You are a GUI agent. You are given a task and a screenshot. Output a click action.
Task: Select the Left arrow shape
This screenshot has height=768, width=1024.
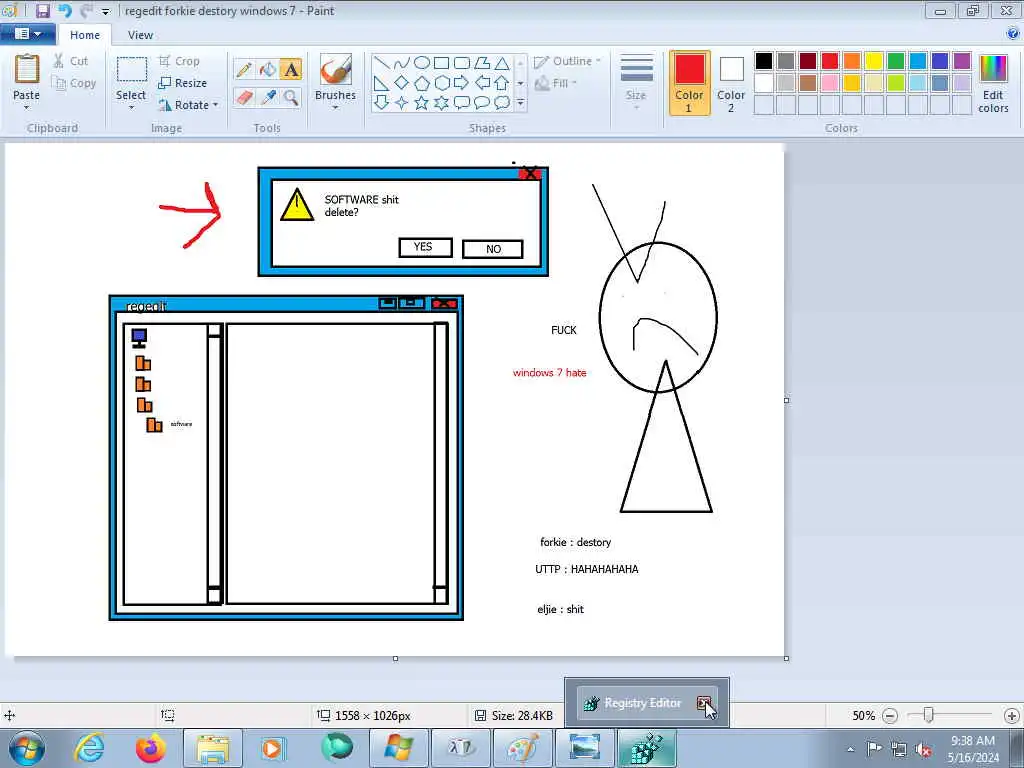482,83
